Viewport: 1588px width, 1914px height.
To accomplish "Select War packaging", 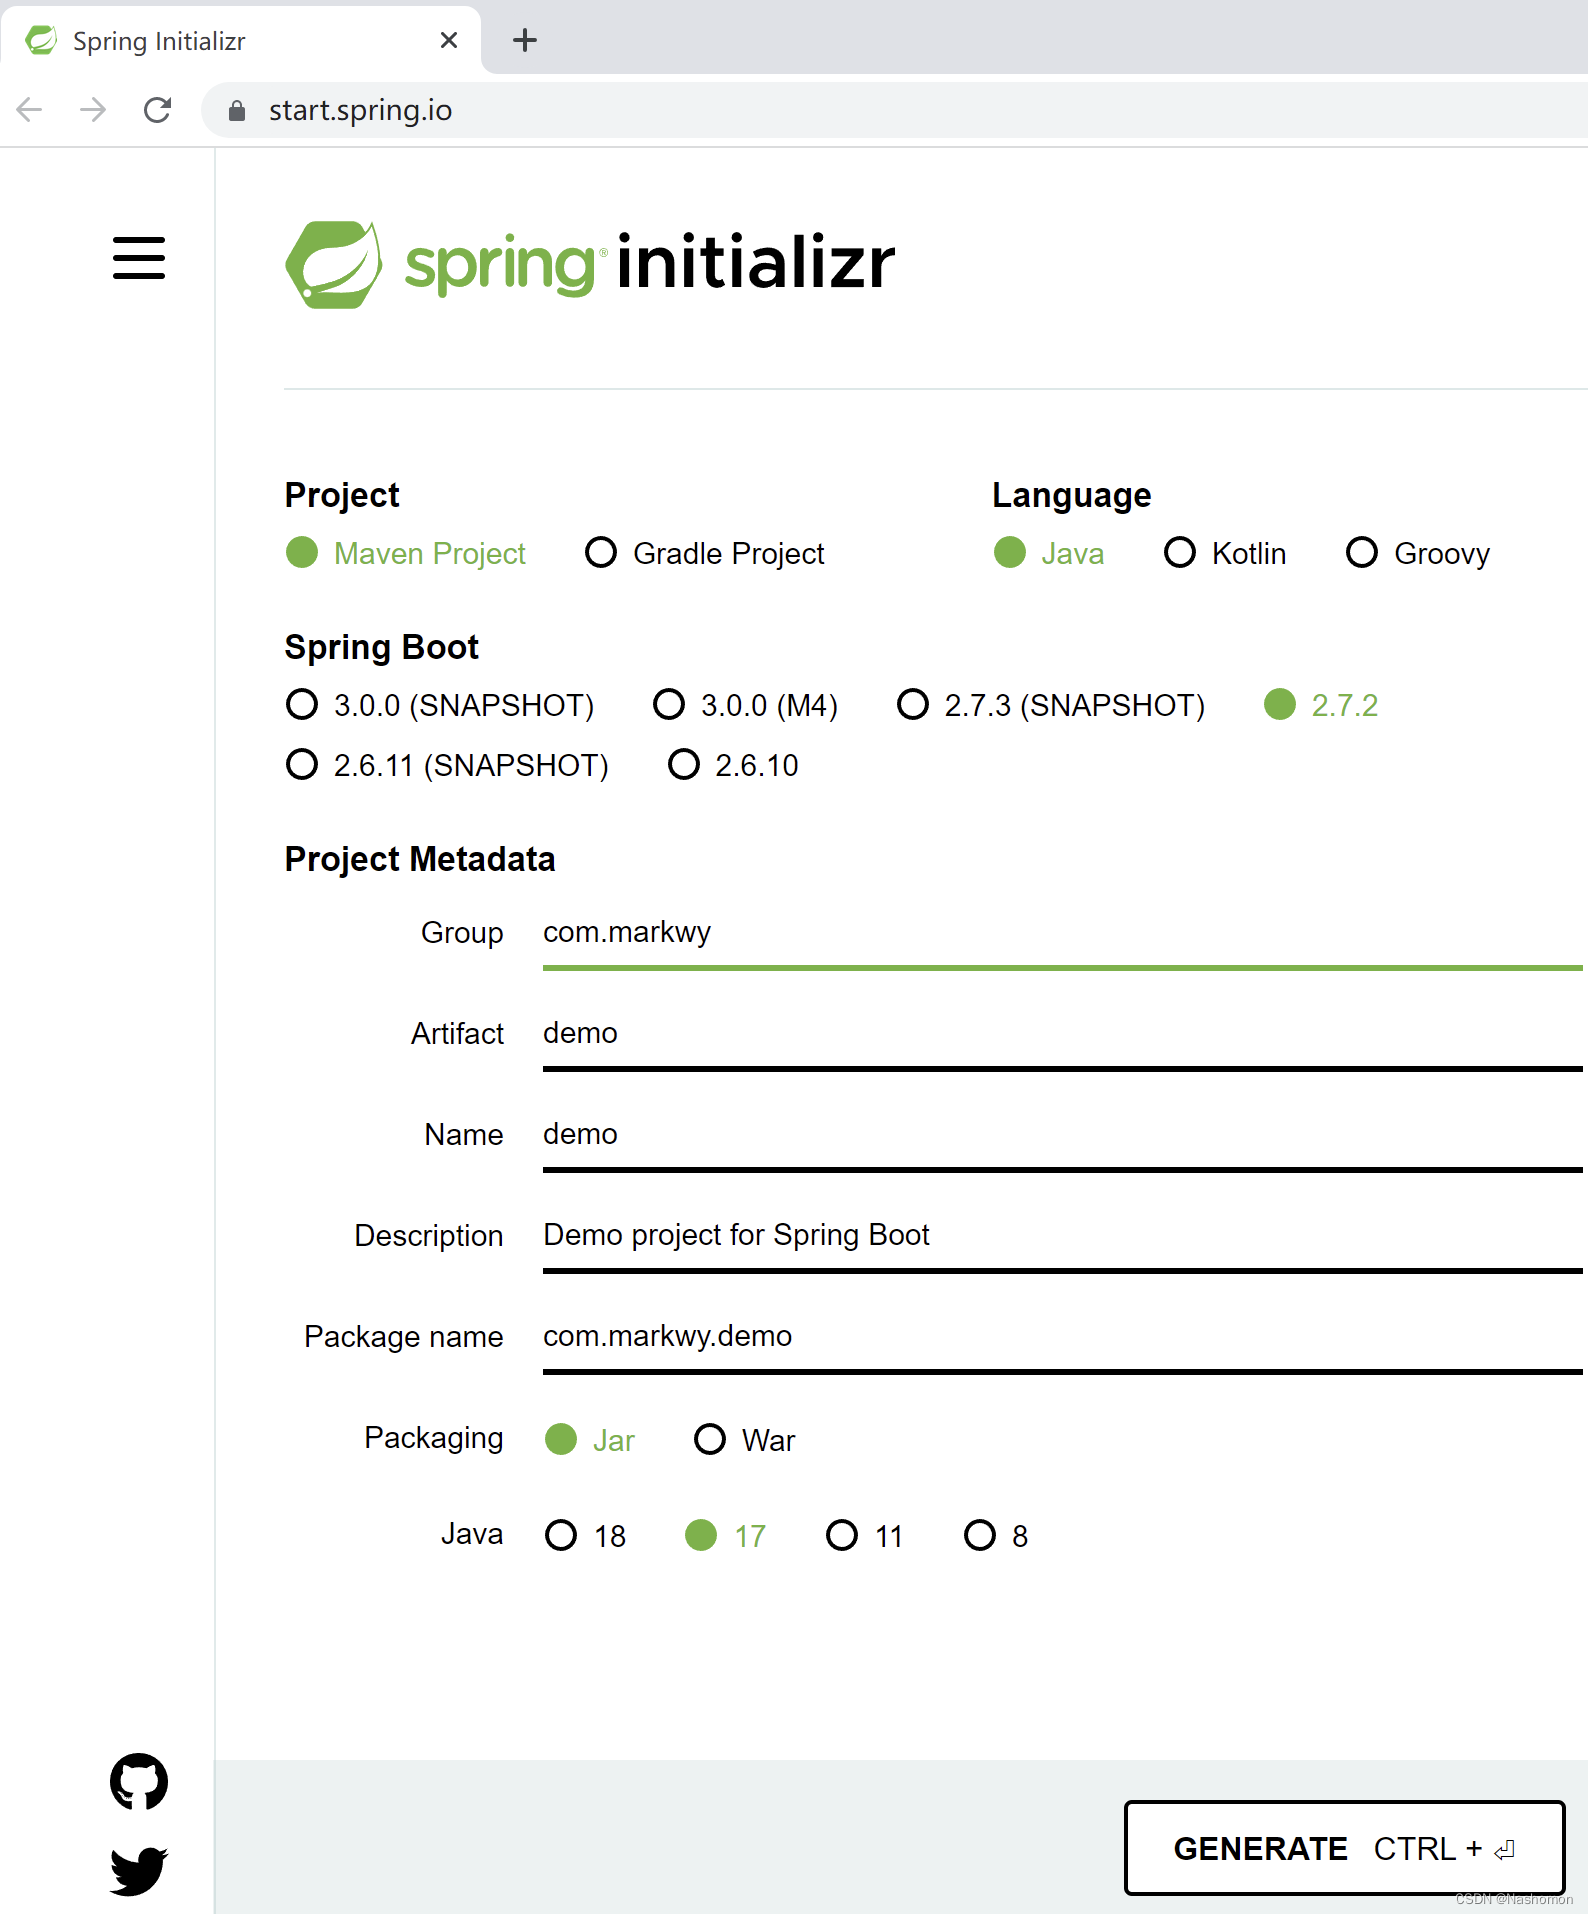I will coord(745,1440).
